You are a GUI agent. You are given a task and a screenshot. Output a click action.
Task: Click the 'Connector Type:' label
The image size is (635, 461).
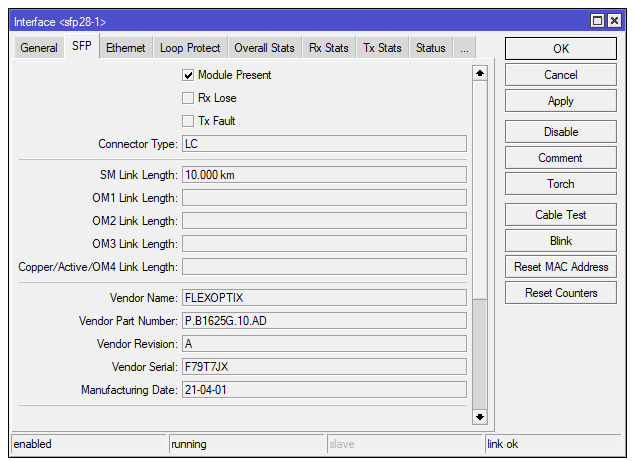pyautogui.click(x=138, y=144)
